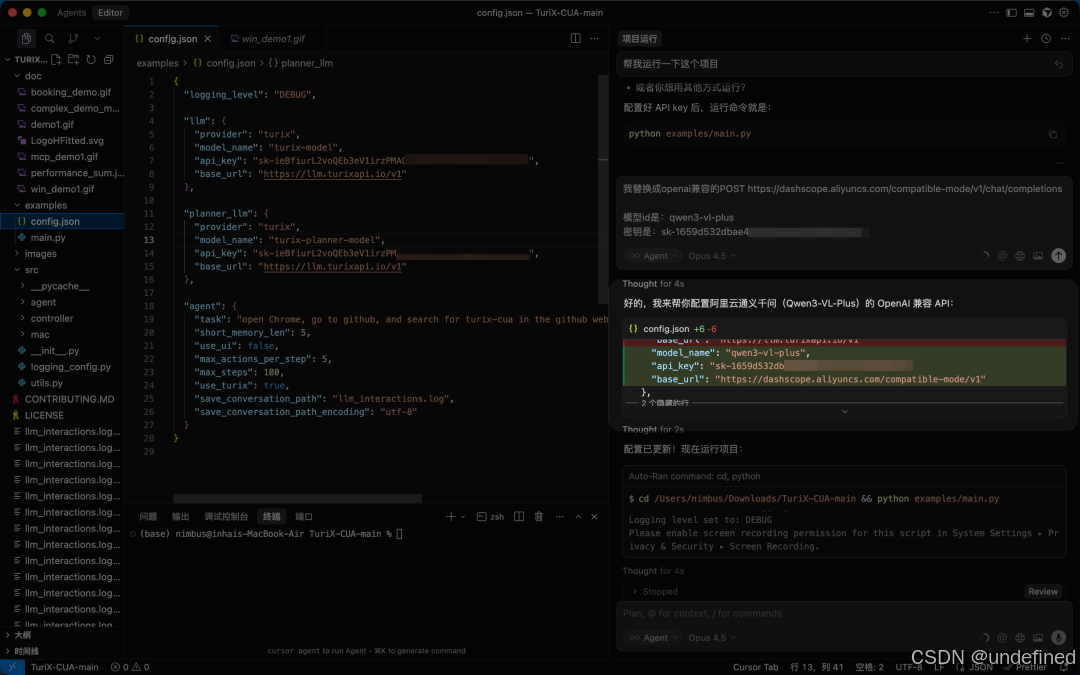The height and width of the screenshot is (675, 1080).
Task: Open editor more actions menu
Action: click(x=594, y=39)
